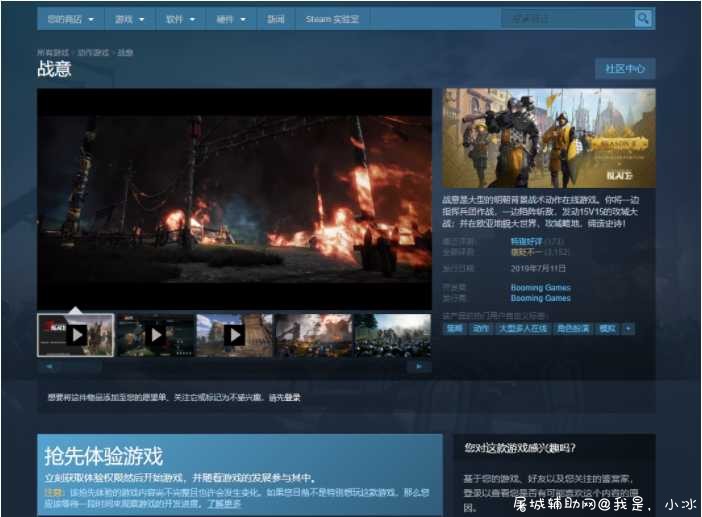
Task: Click the search magnifier icon
Action: click(x=642, y=18)
